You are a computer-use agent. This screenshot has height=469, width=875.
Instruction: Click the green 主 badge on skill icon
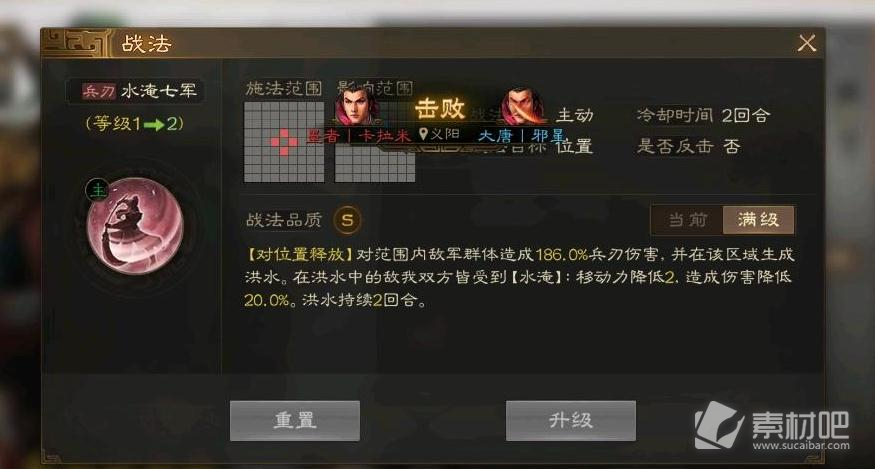(x=97, y=190)
